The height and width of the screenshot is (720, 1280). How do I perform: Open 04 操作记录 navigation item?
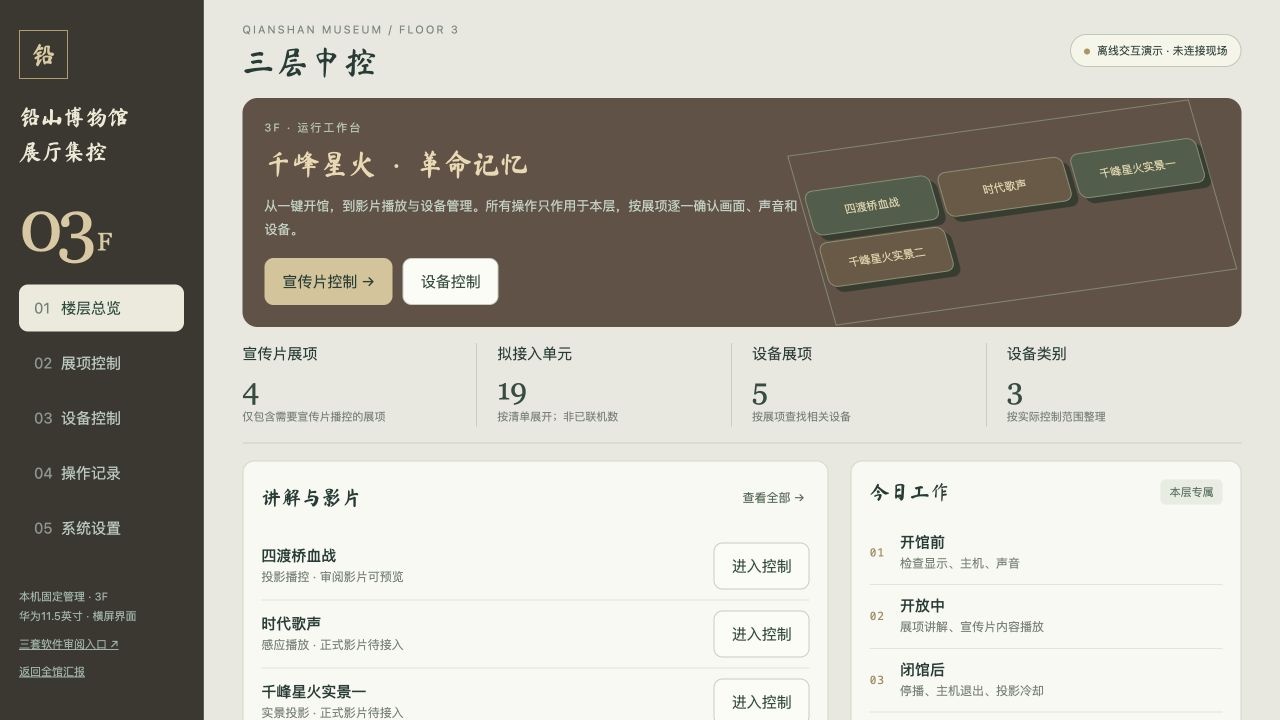(101, 473)
